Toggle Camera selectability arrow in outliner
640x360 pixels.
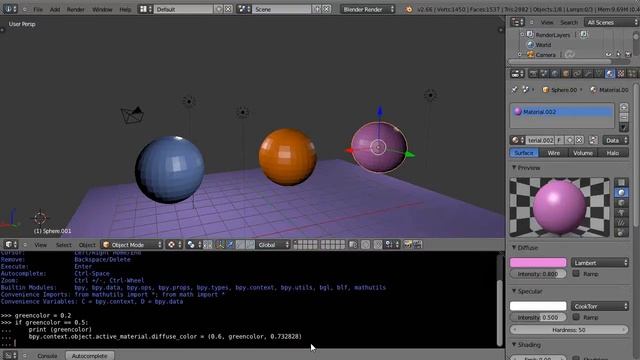pos(618,54)
